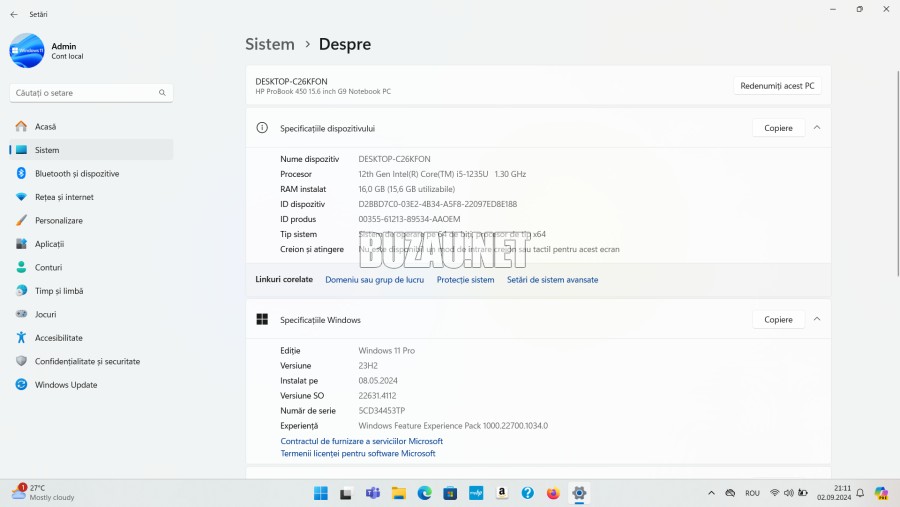Click the battery tray icon
Viewport: 900px width, 507px height.
point(803,493)
